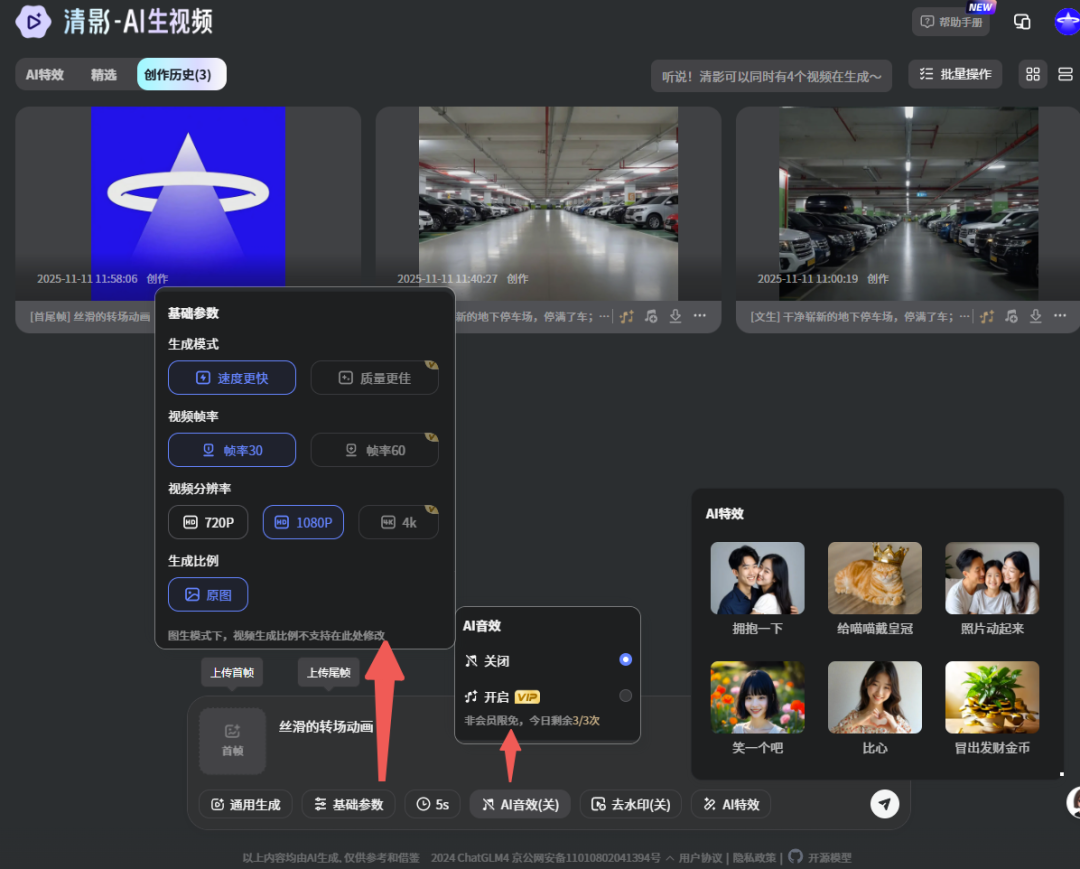Choose the 帧率30 frame rate

click(x=232, y=450)
